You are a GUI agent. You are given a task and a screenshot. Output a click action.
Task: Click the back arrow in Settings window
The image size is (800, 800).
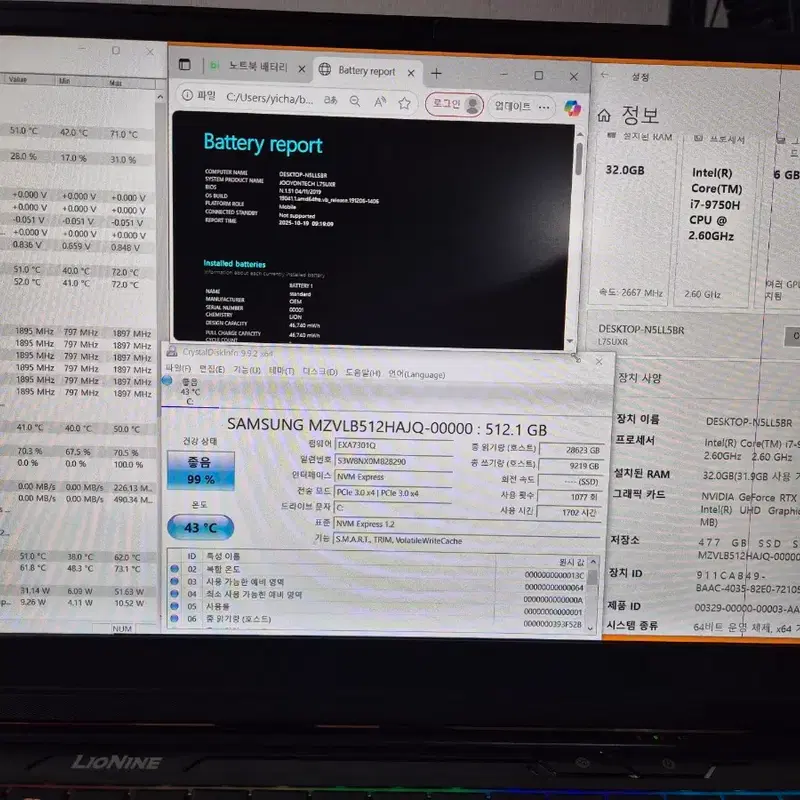click(x=605, y=75)
